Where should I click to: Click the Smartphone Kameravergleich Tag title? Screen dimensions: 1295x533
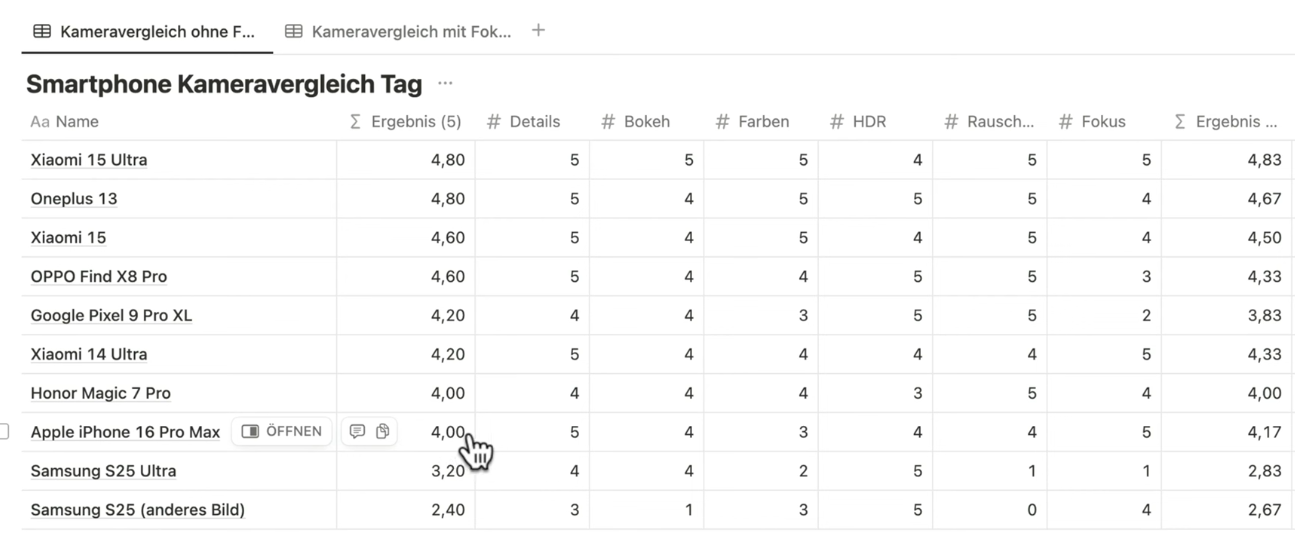tap(224, 84)
